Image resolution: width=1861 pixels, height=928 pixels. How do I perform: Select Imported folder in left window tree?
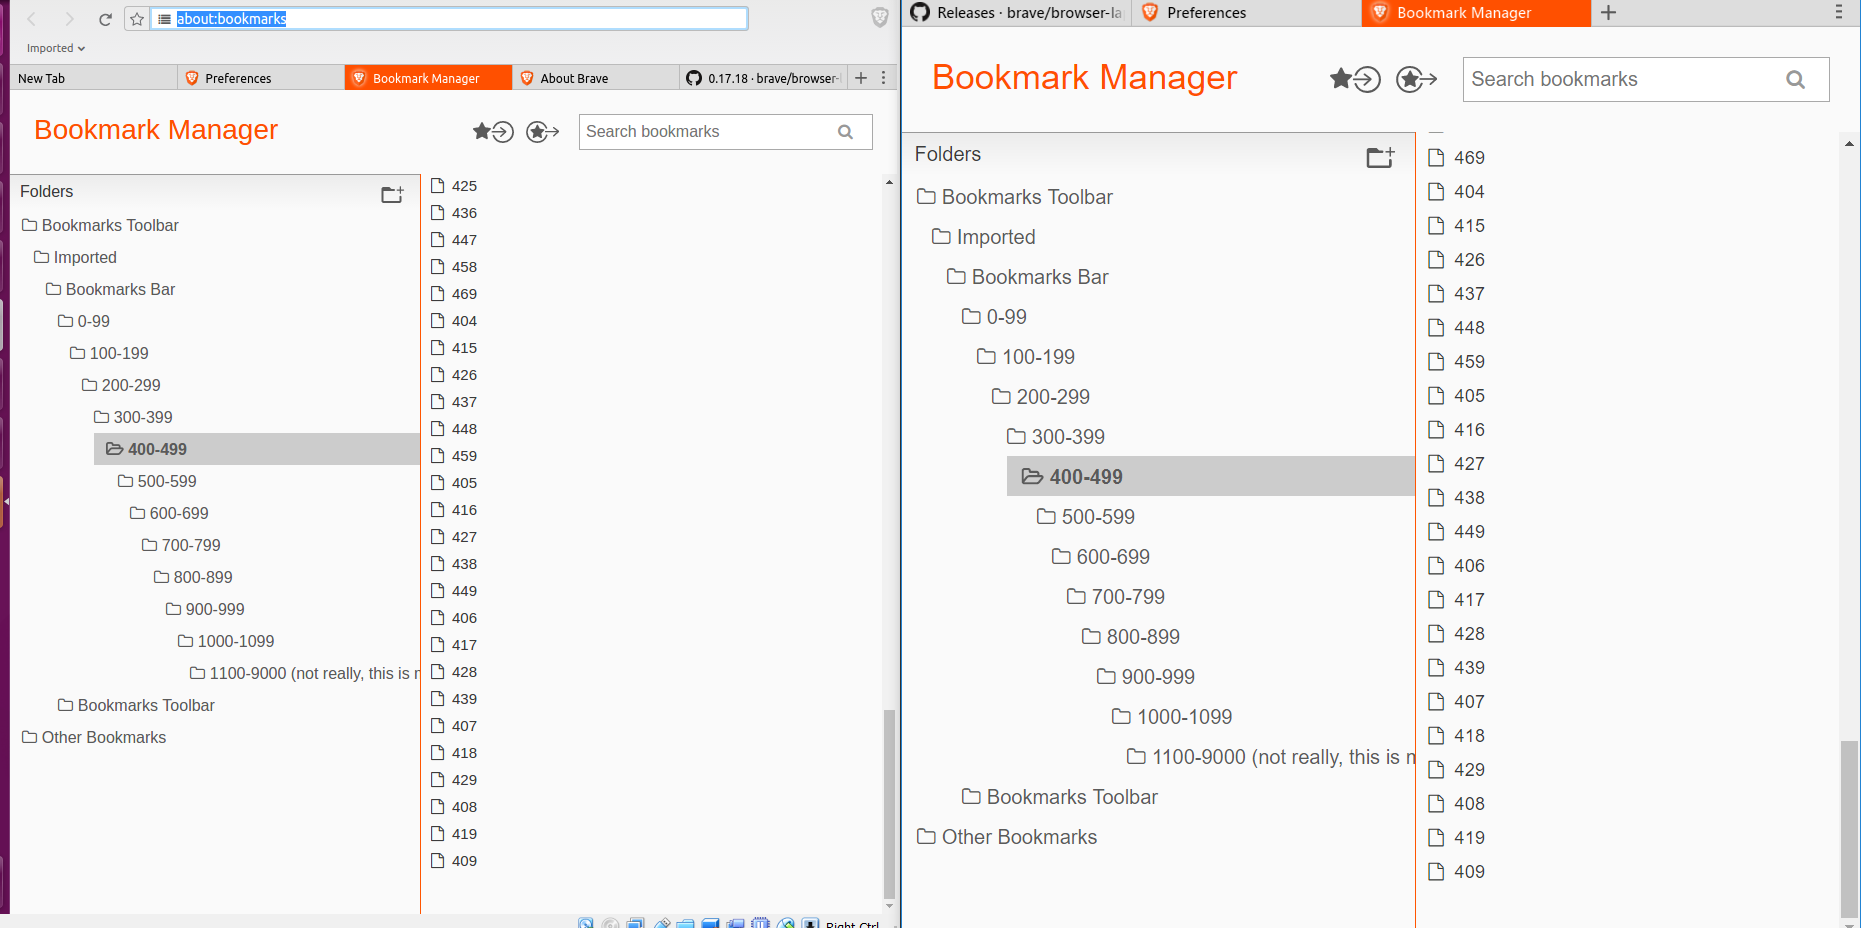pos(75,257)
